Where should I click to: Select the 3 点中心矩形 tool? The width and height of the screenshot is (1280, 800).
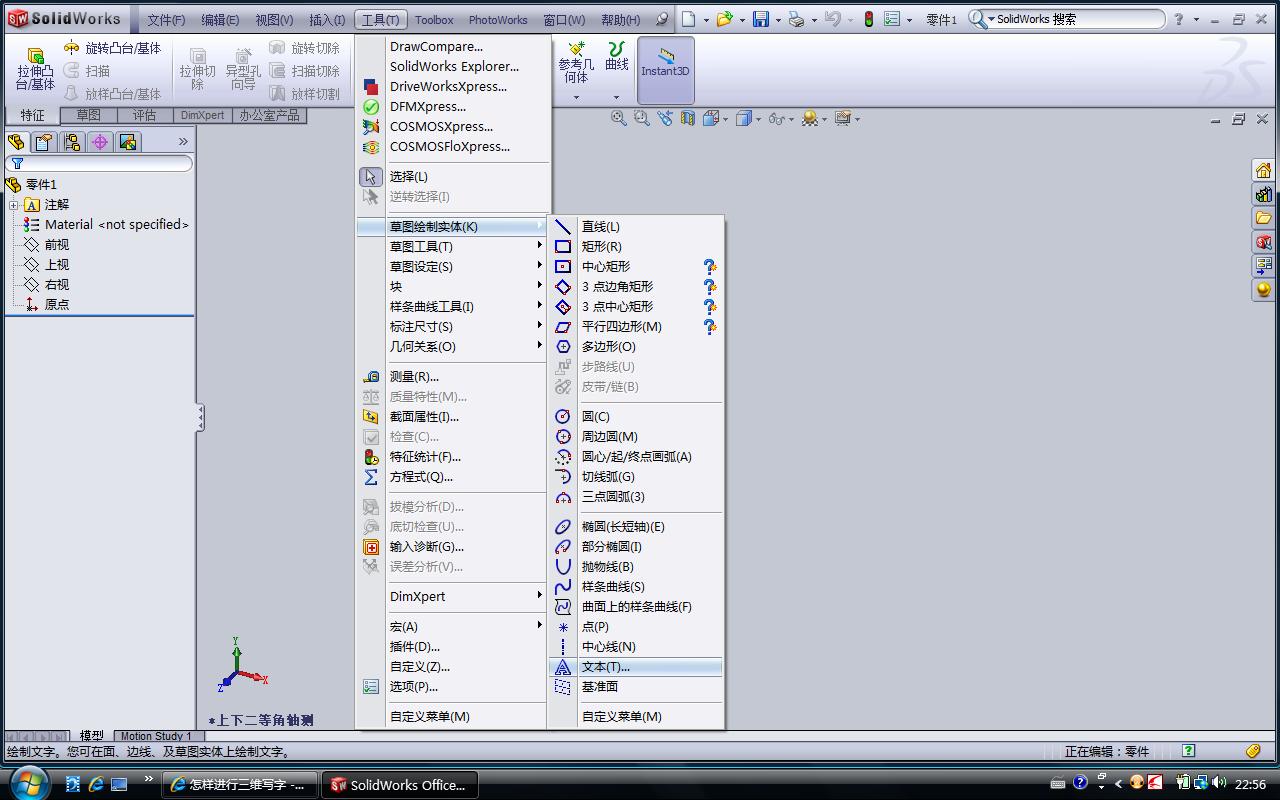[636, 307]
